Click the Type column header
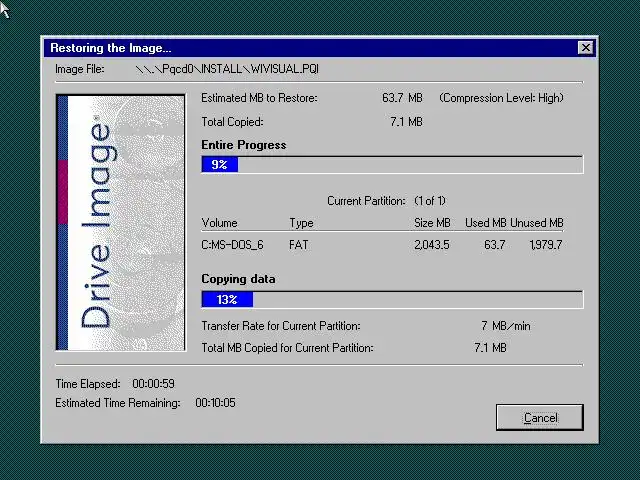Image resolution: width=640 pixels, height=480 pixels. 301,223
